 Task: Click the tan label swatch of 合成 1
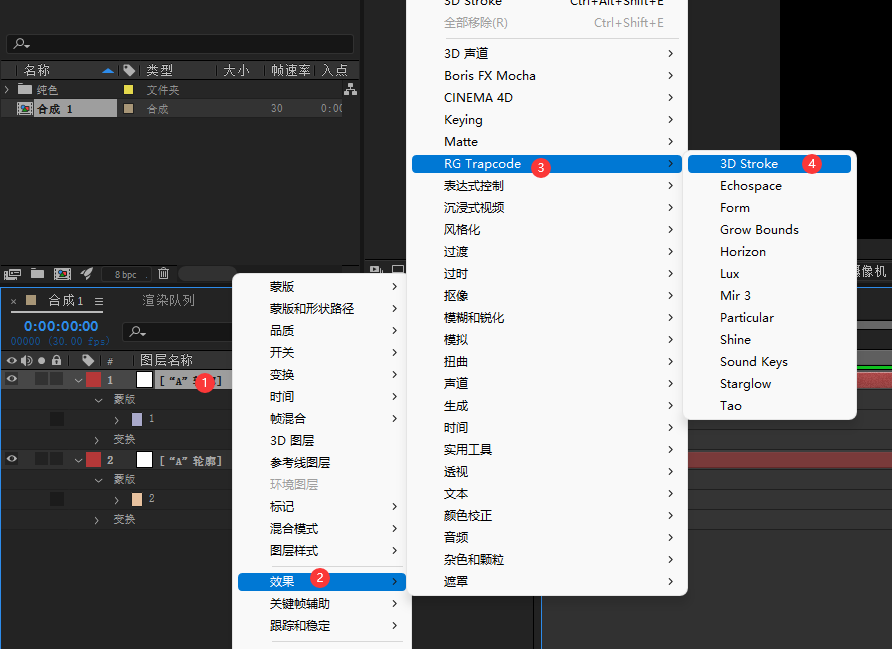point(129,108)
